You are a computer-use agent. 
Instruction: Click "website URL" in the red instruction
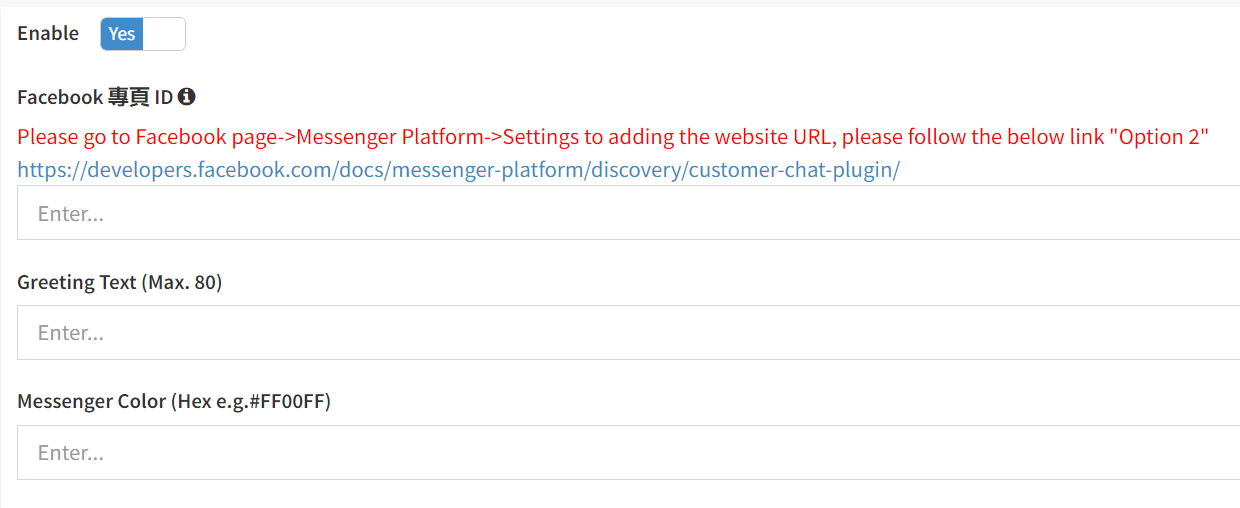point(762,137)
